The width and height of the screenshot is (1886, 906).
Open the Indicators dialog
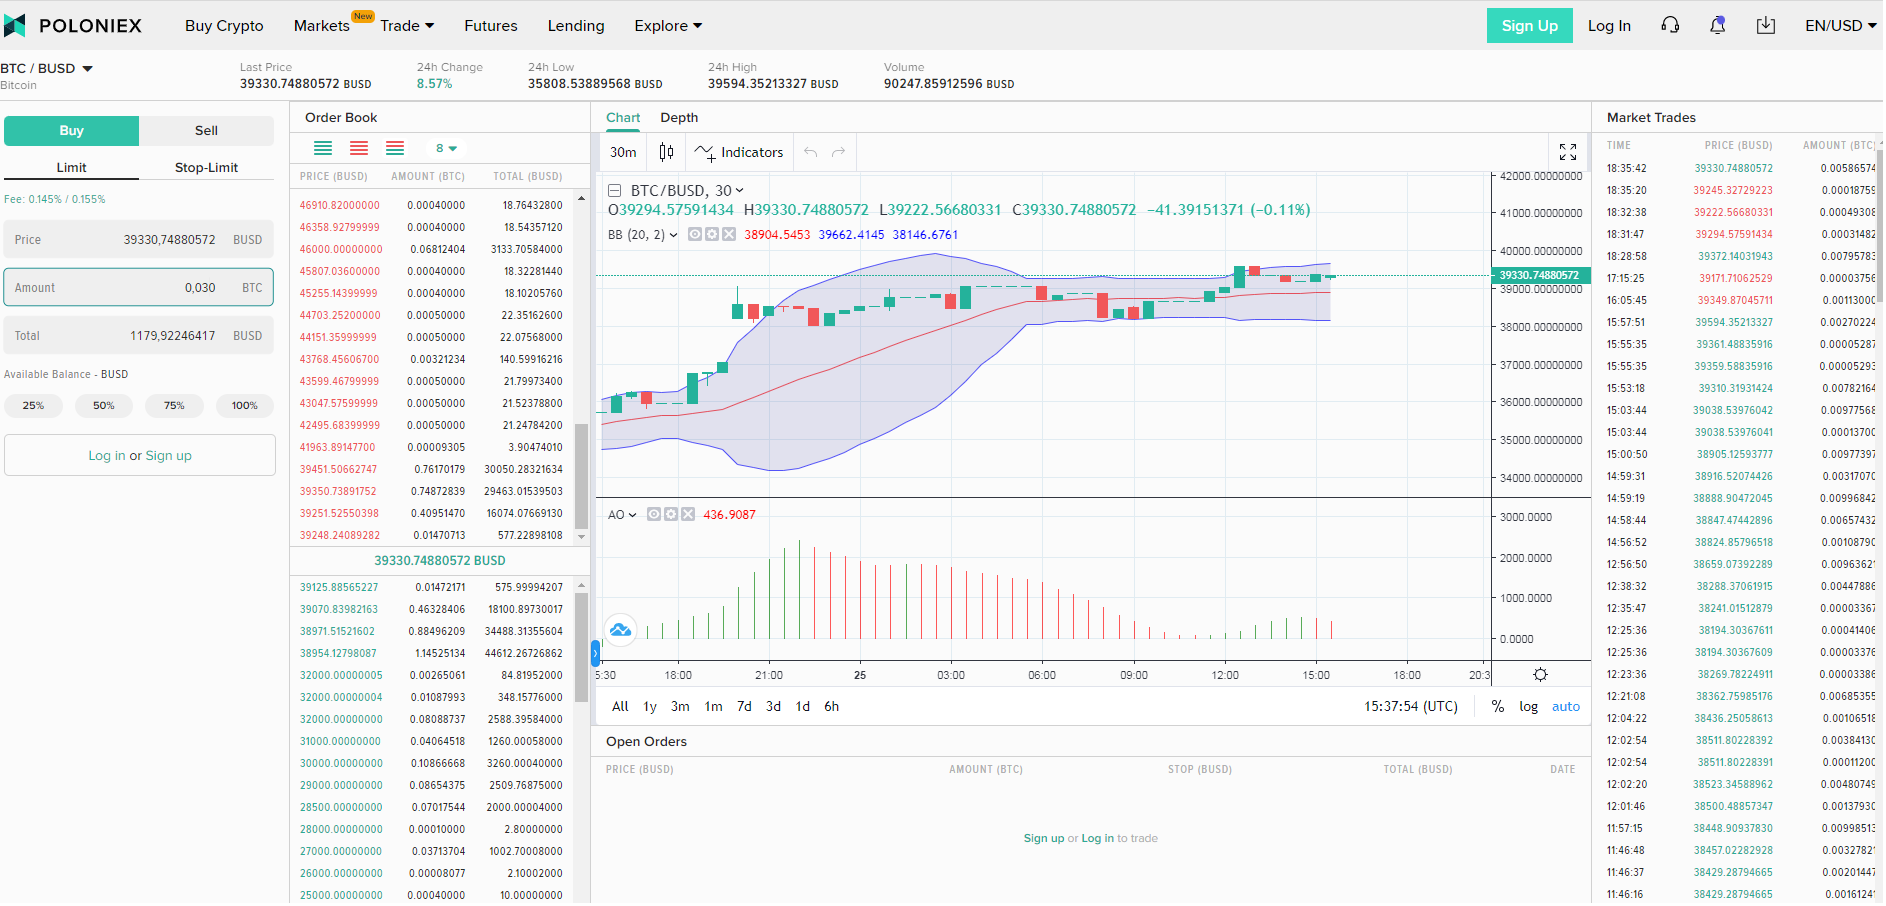pos(739,152)
